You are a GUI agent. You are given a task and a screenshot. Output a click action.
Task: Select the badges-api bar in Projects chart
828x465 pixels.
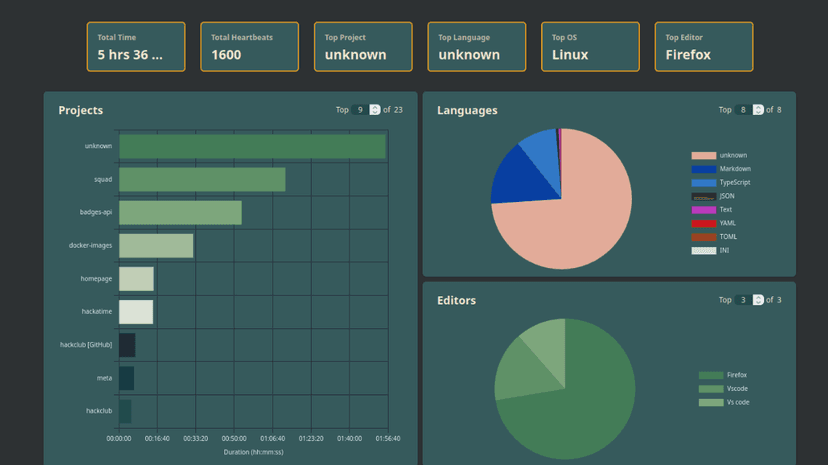(x=180, y=213)
